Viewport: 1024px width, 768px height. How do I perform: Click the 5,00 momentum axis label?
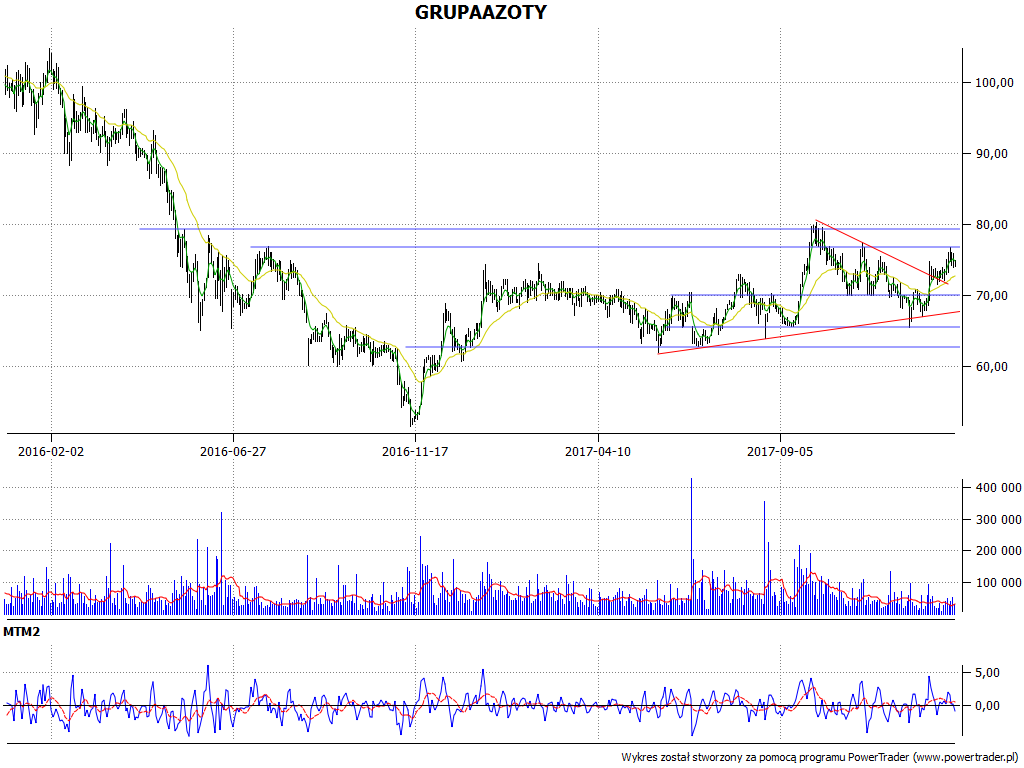(x=987, y=673)
